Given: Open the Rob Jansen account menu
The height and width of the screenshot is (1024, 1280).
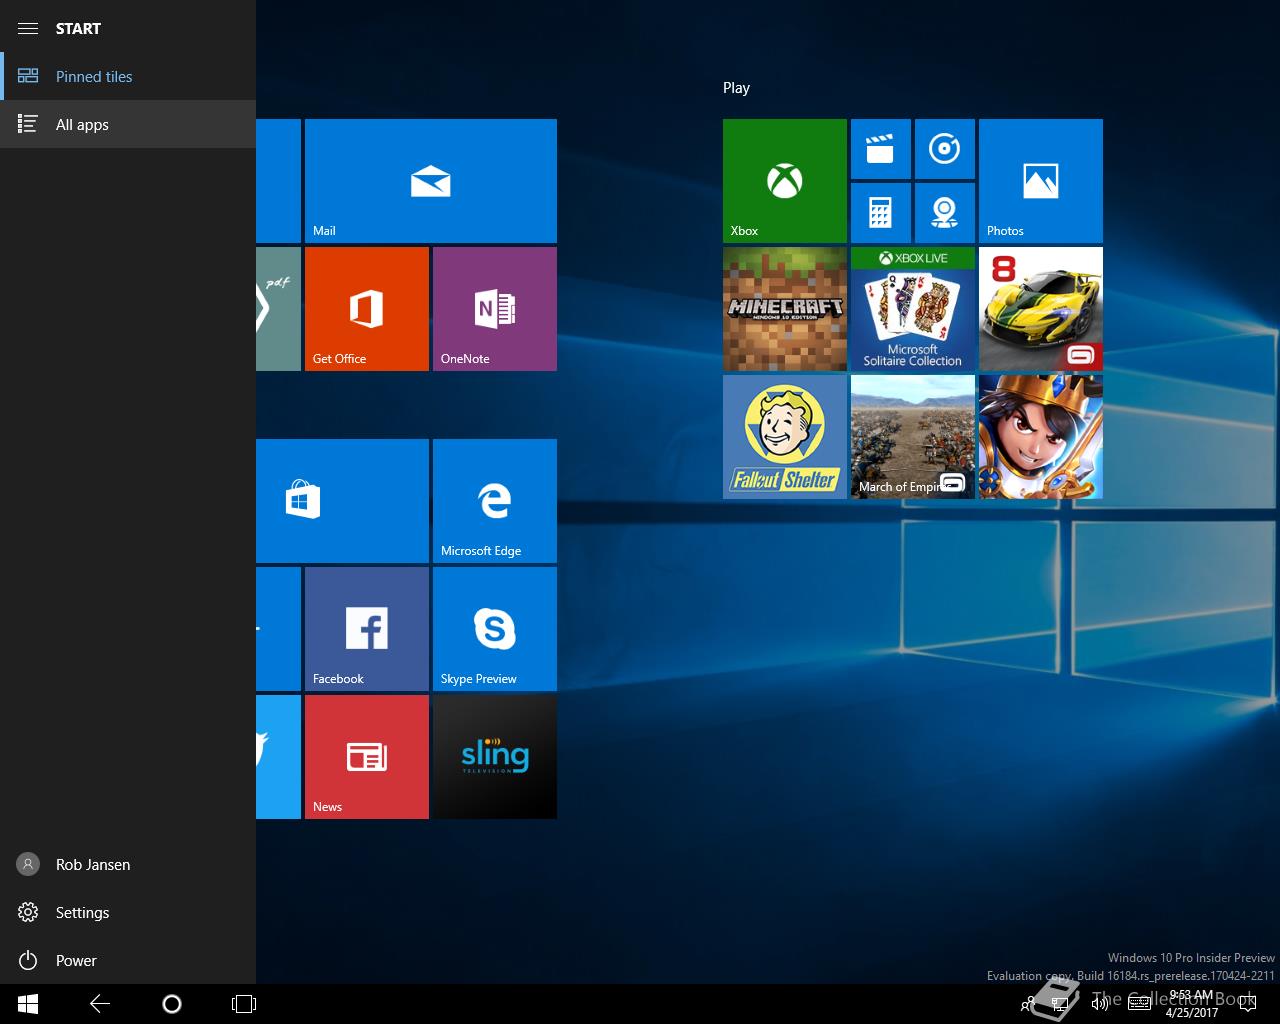Looking at the screenshot, I should (x=128, y=864).
